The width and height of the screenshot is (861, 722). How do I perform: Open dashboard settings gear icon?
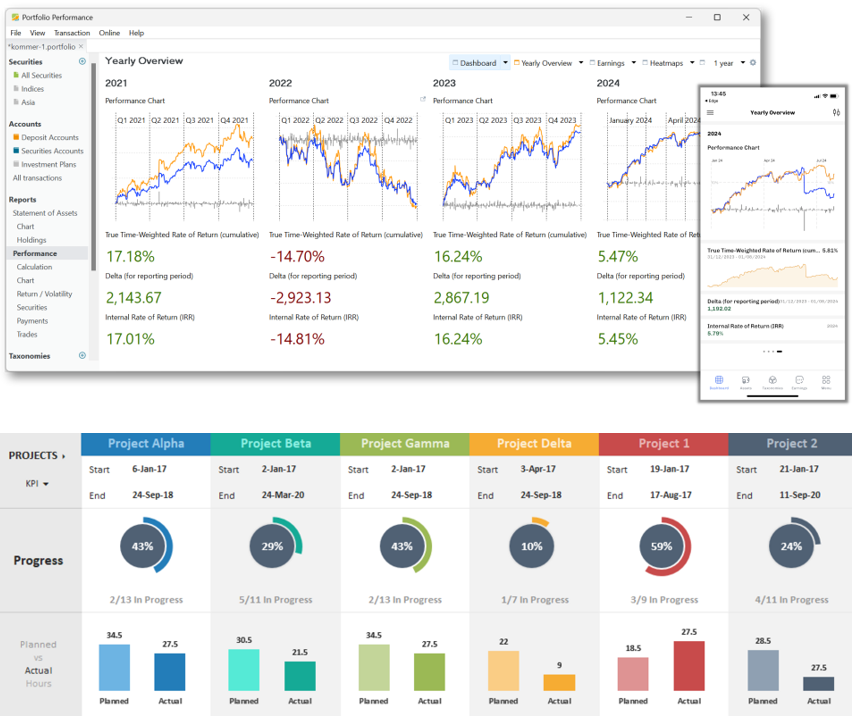coord(753,63)
